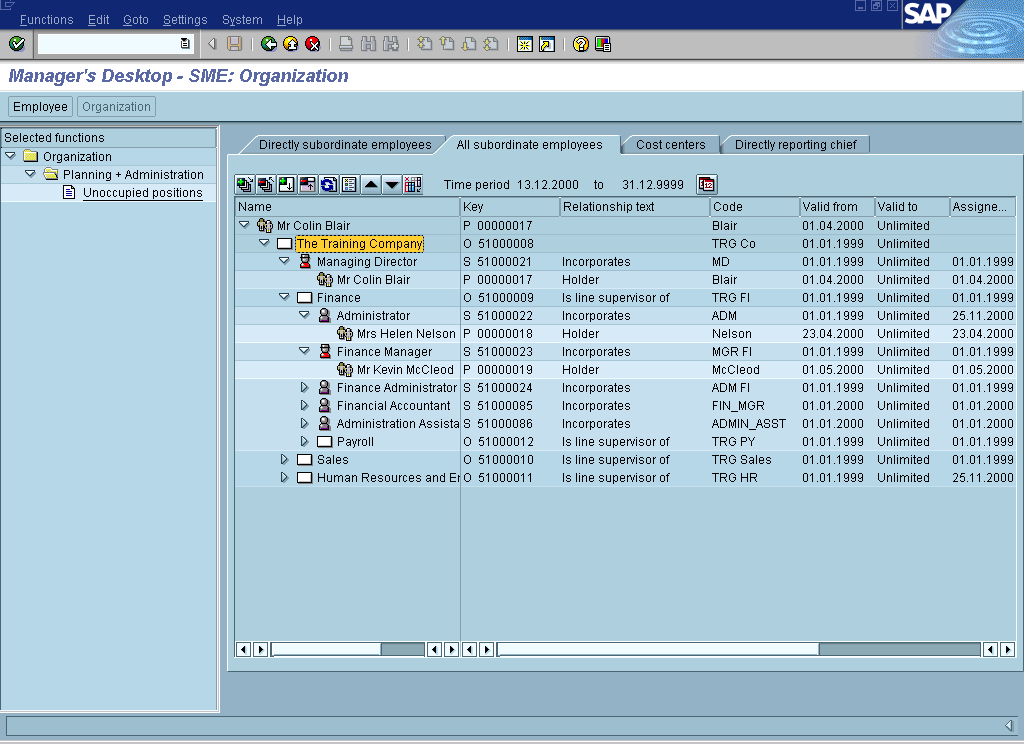Click the calendar Time Period icon
The width and height of the screenshot is (1024, 744).
[x=707, y=185]
